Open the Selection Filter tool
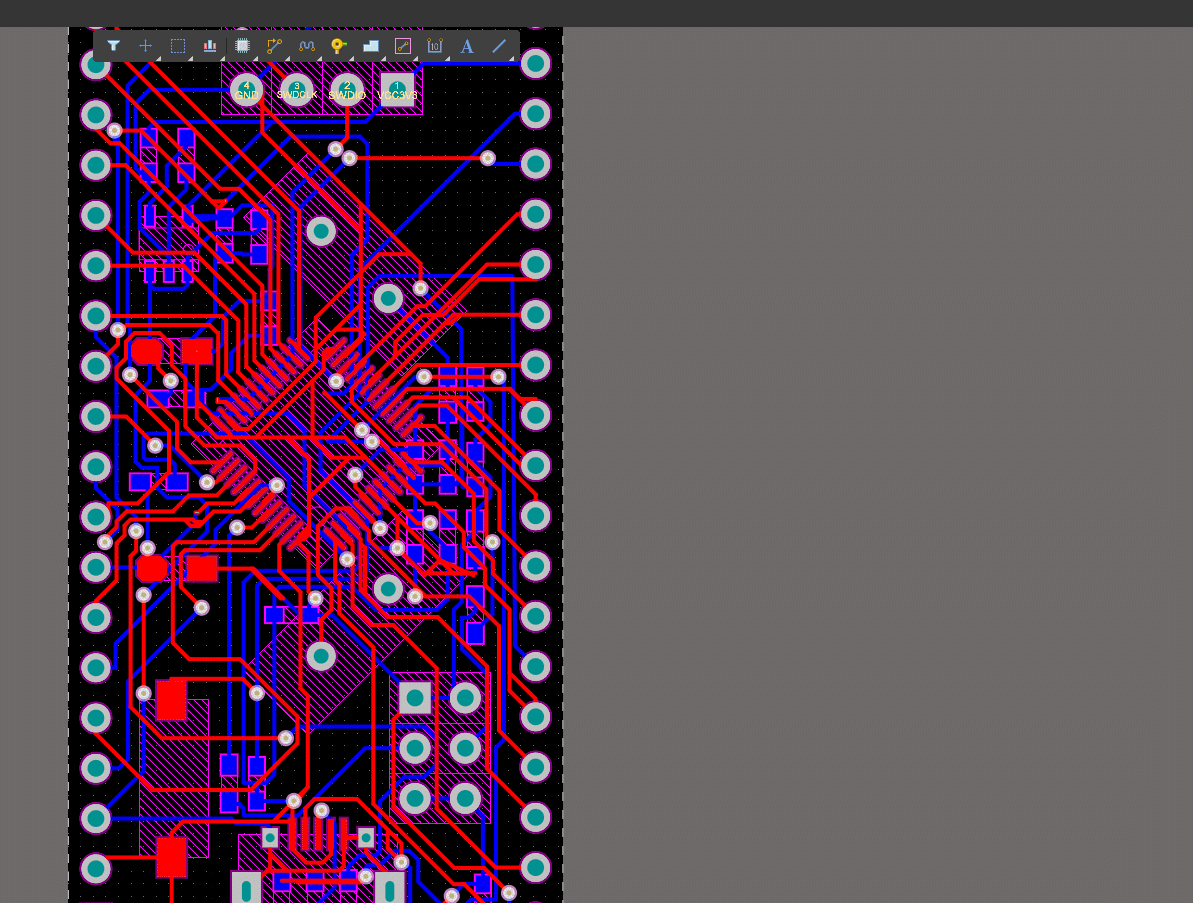This screenshot has height=903, width=1193. [x=113, y=46]
